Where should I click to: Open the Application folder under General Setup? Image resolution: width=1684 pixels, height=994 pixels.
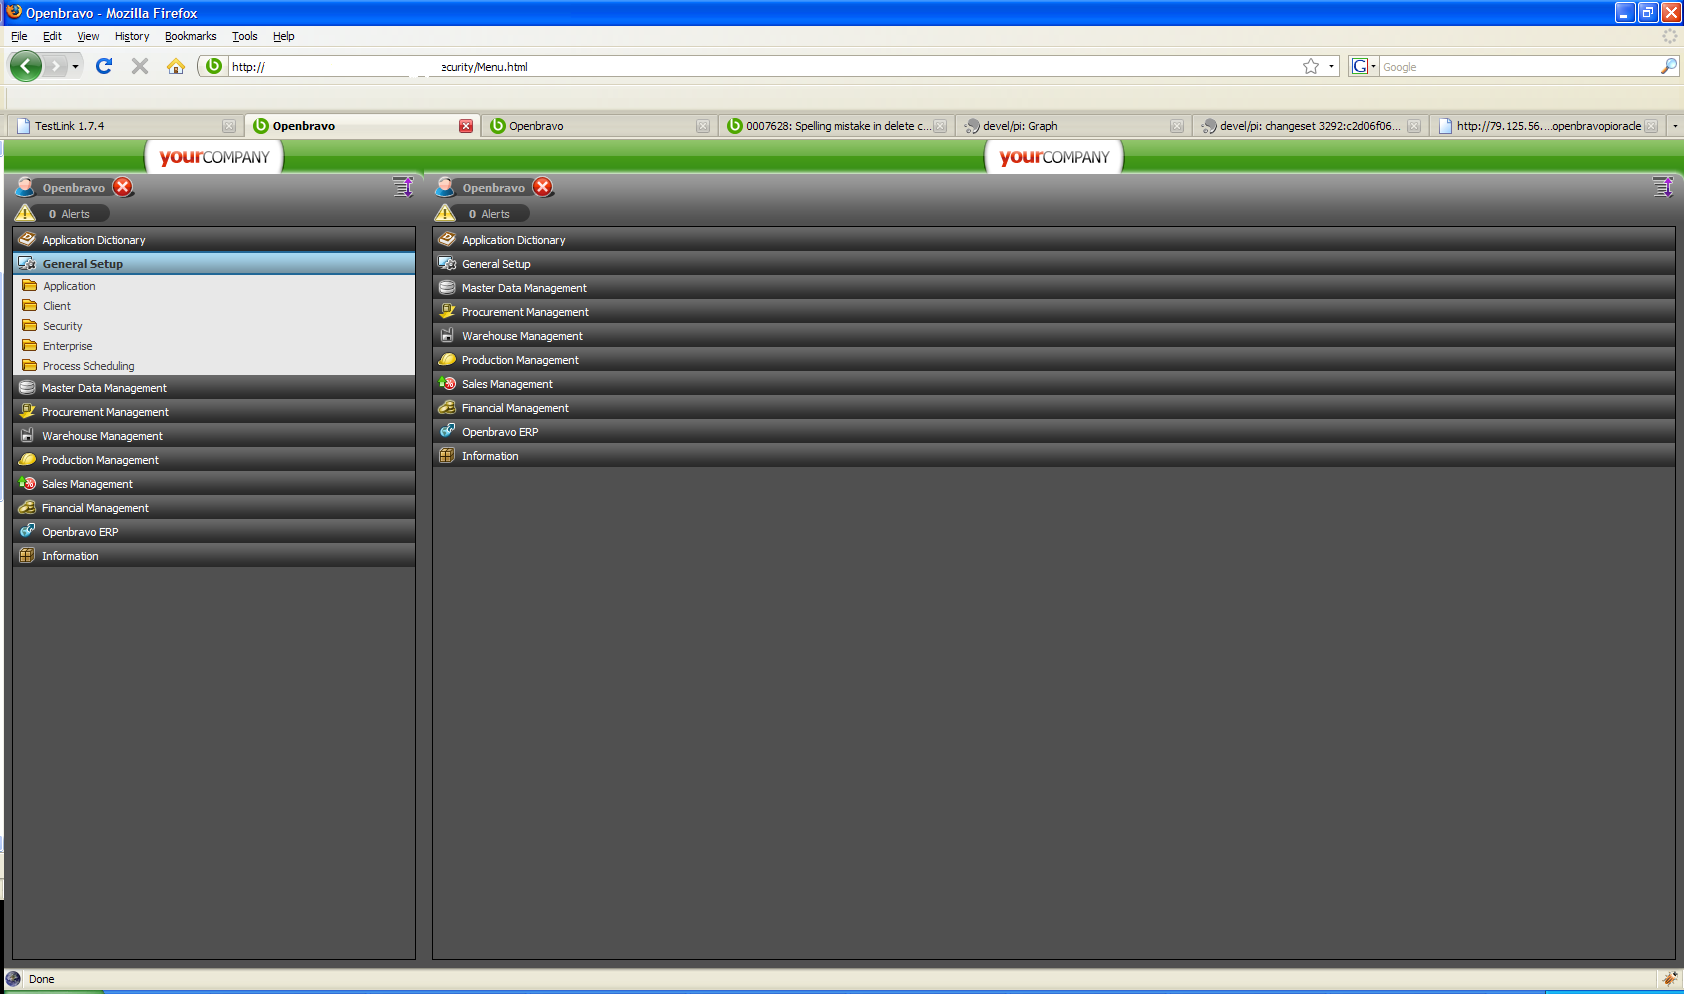pyautogui.click(x=69, y=286)
